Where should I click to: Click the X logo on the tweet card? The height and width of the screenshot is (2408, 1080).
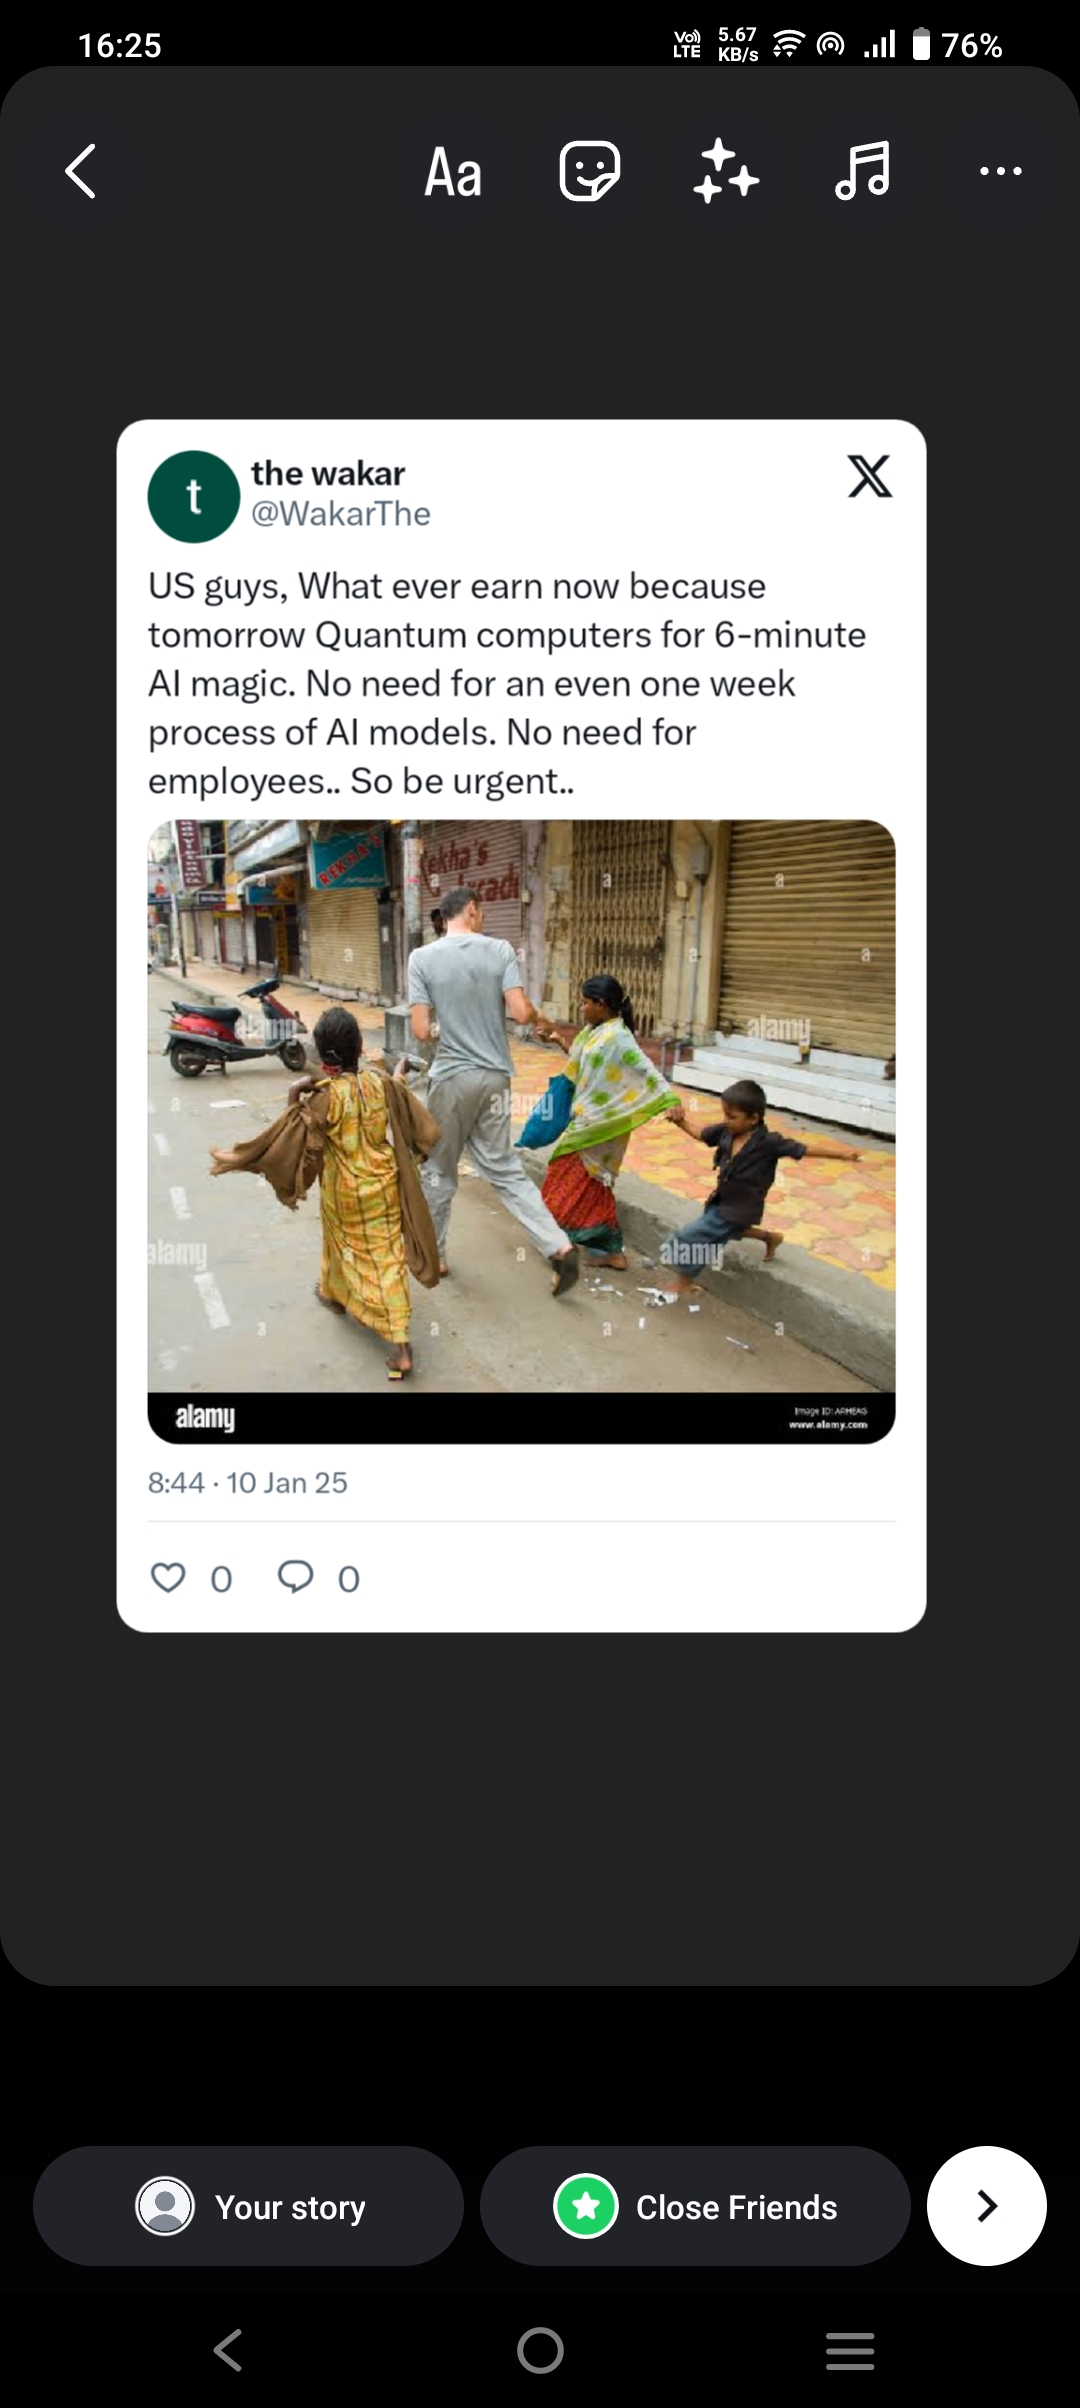click(x=869, y=476)
